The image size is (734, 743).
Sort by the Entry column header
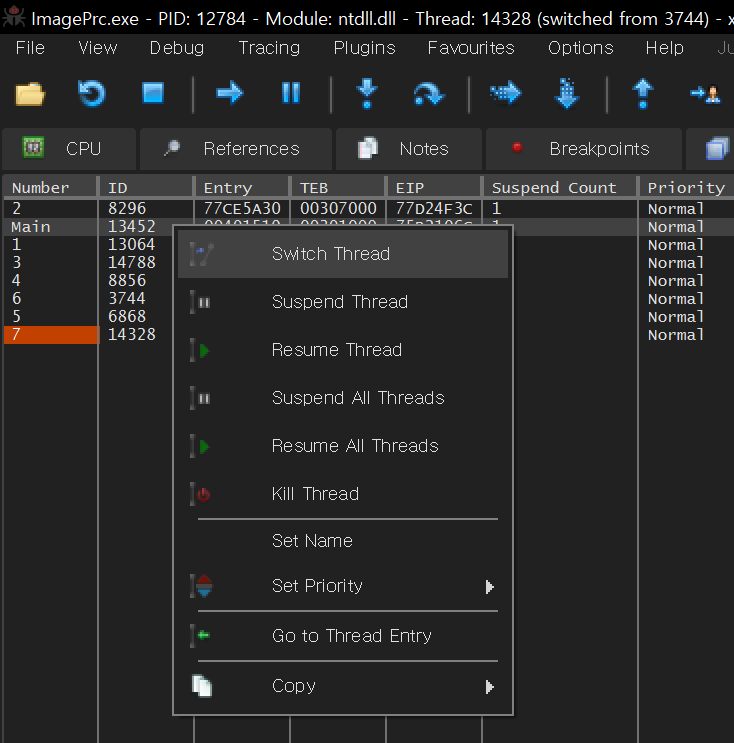tap(242, 188)
